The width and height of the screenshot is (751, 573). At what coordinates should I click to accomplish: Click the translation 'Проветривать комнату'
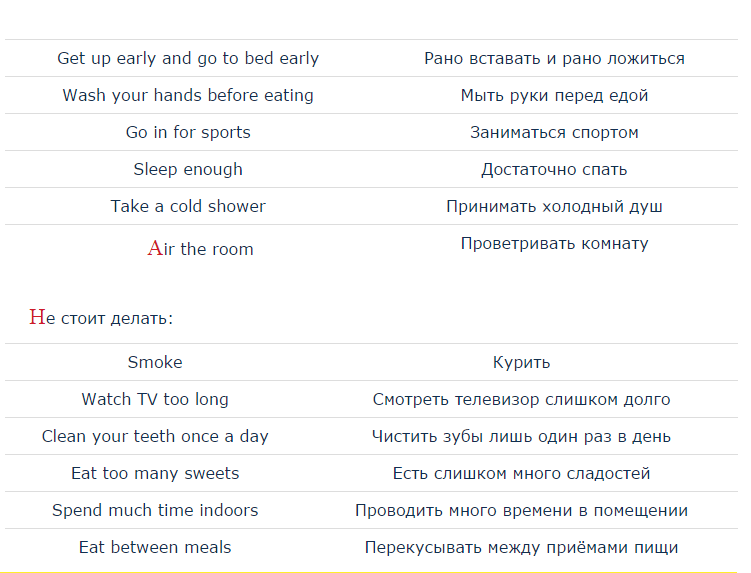(x=554, y=243)
